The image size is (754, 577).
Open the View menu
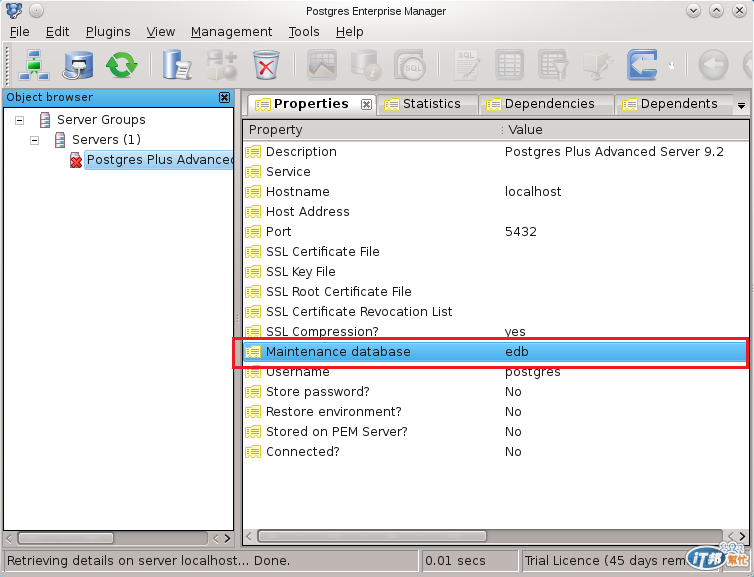[161, 32]
